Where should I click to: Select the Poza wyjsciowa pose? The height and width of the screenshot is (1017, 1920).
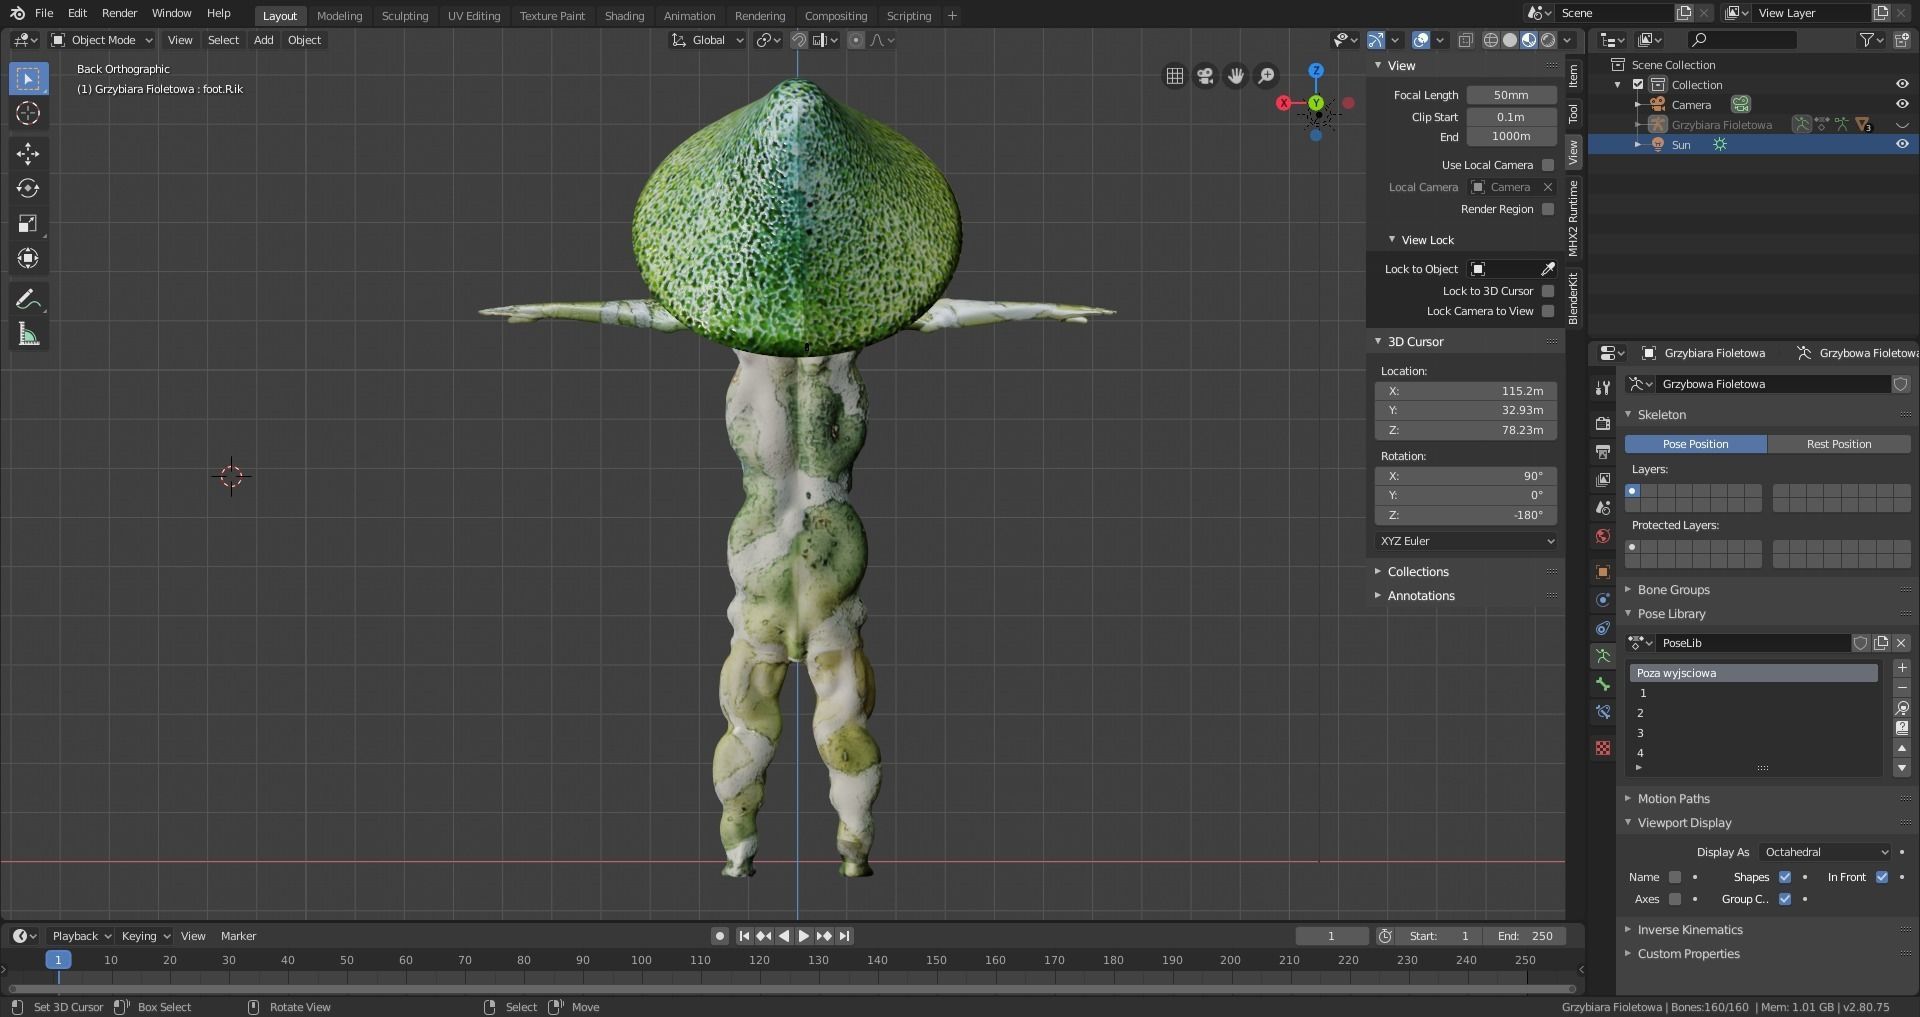pyautogui.click(x=1753, y=673)
